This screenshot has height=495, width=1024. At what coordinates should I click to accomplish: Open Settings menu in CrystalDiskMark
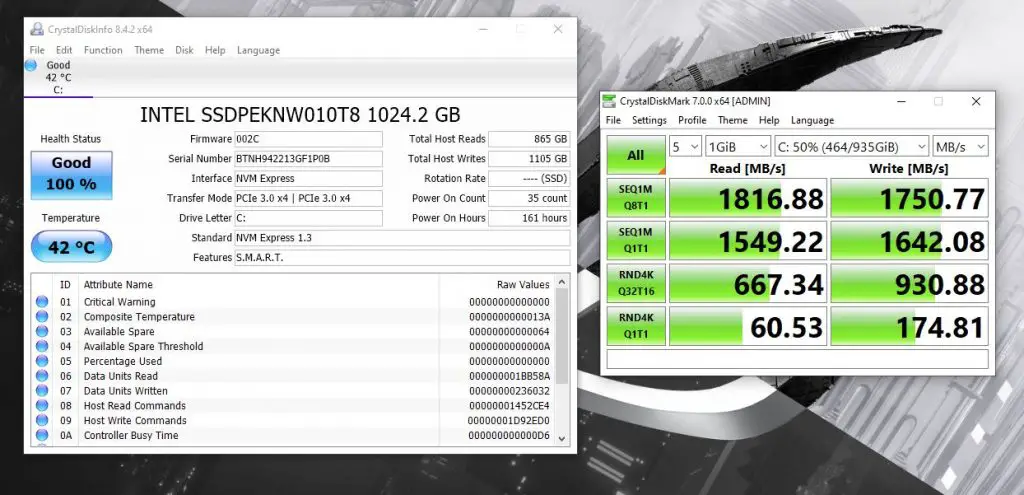pos(649,120)
